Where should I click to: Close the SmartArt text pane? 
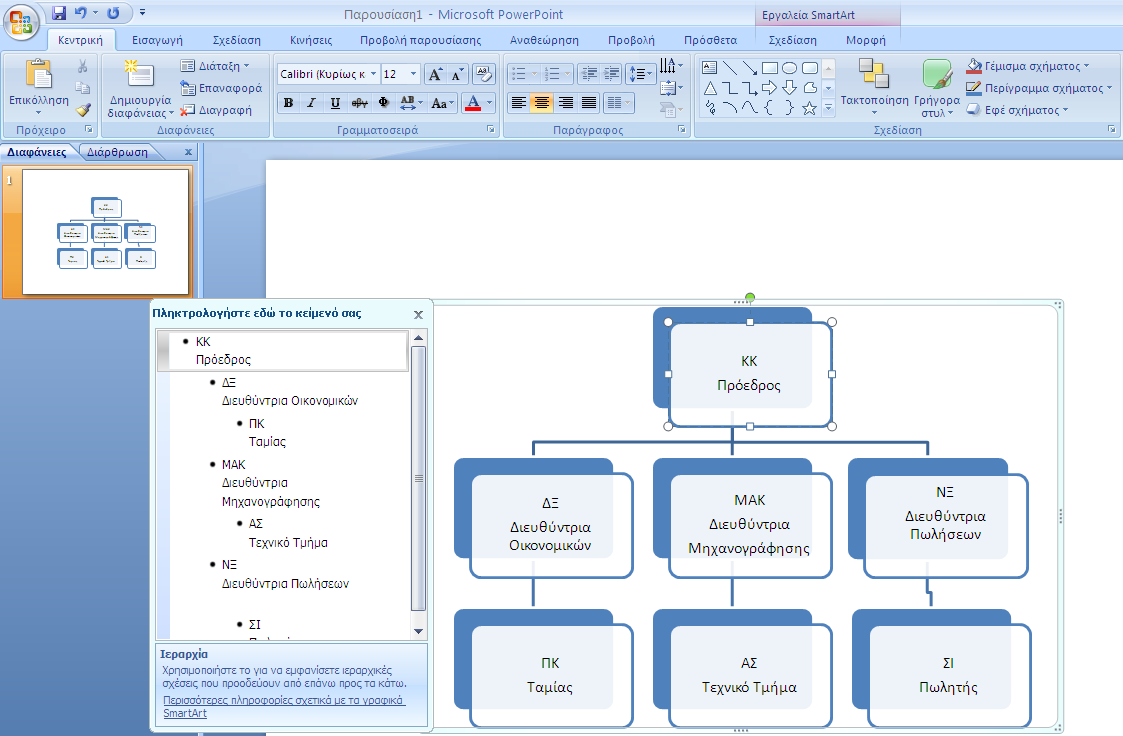[418, 314]
